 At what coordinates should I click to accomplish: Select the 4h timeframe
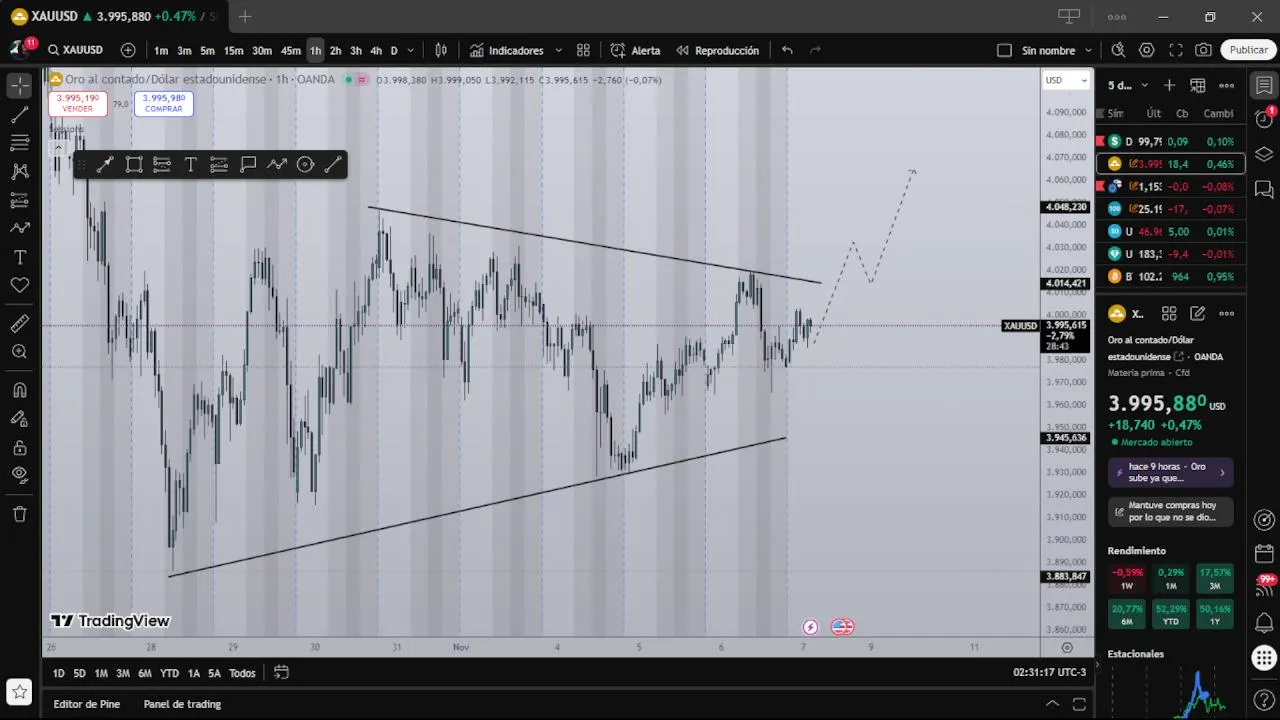coord(376,50)
